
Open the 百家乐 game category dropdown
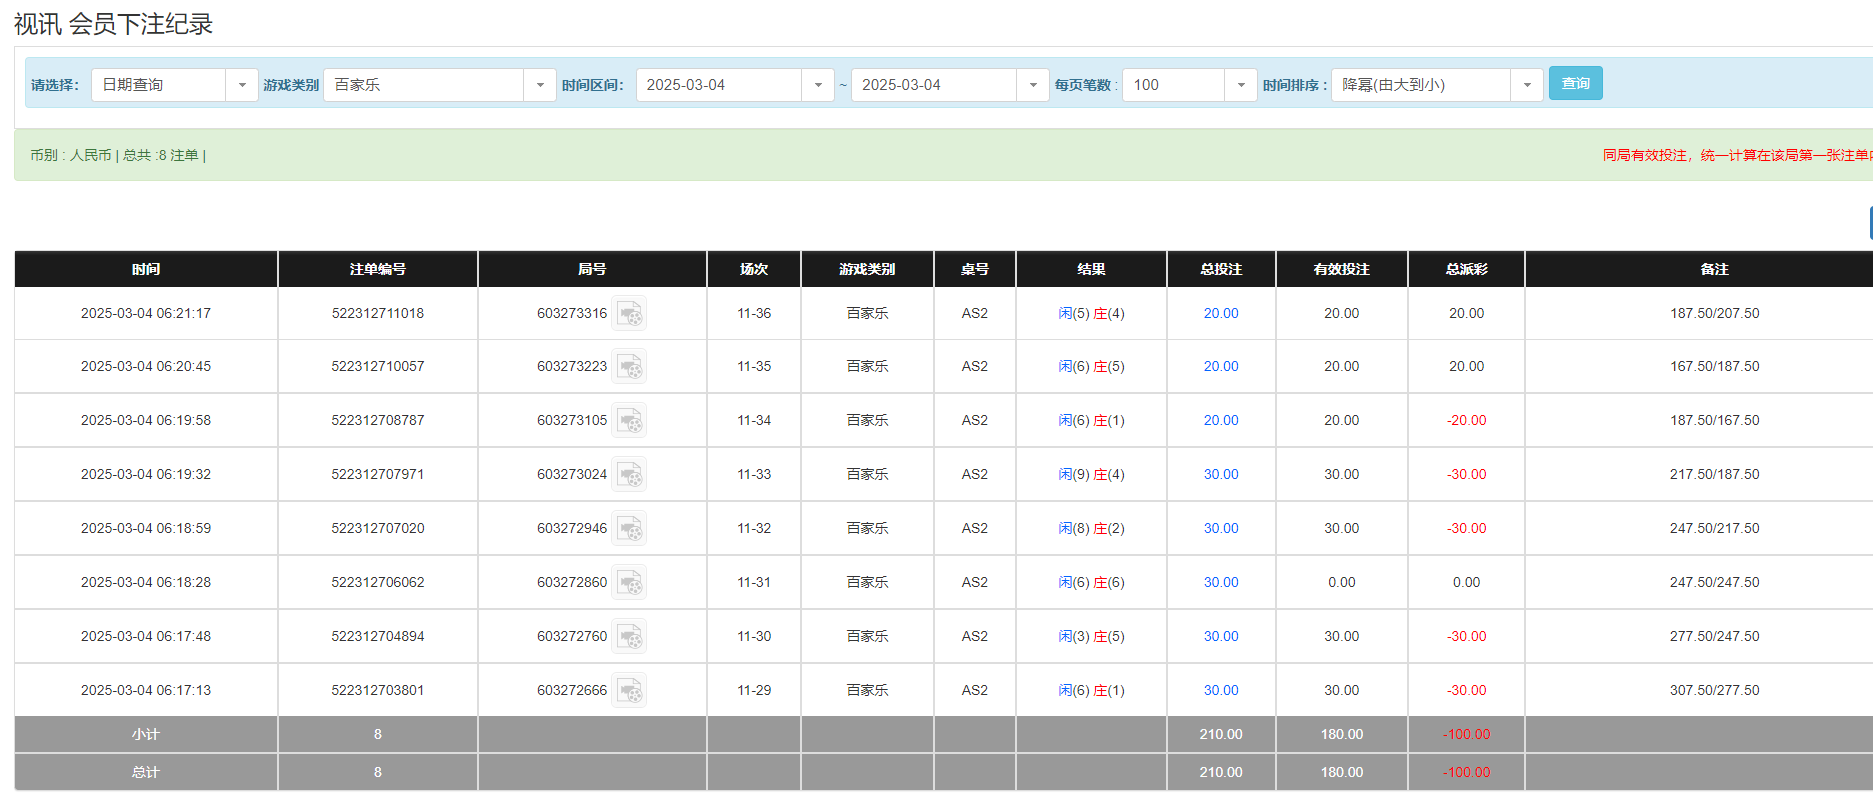(539, 85)
